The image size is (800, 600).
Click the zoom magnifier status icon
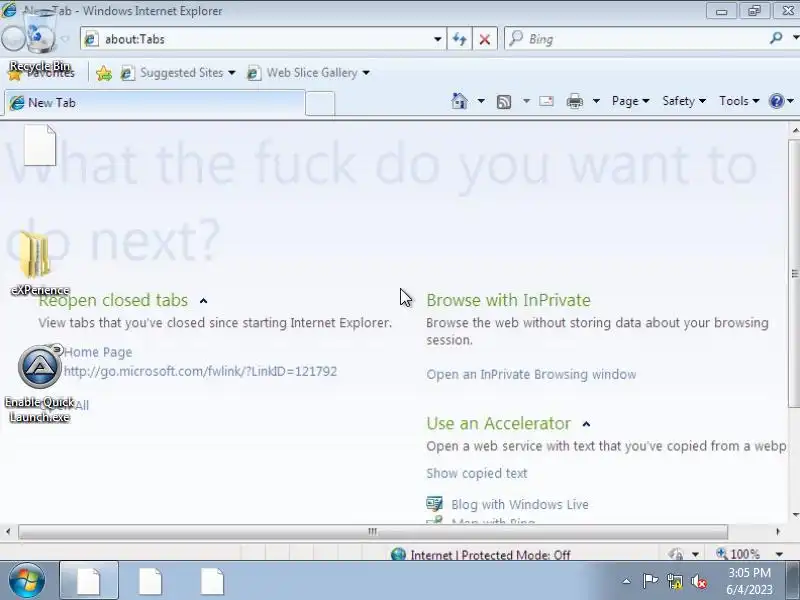(721, 553)
